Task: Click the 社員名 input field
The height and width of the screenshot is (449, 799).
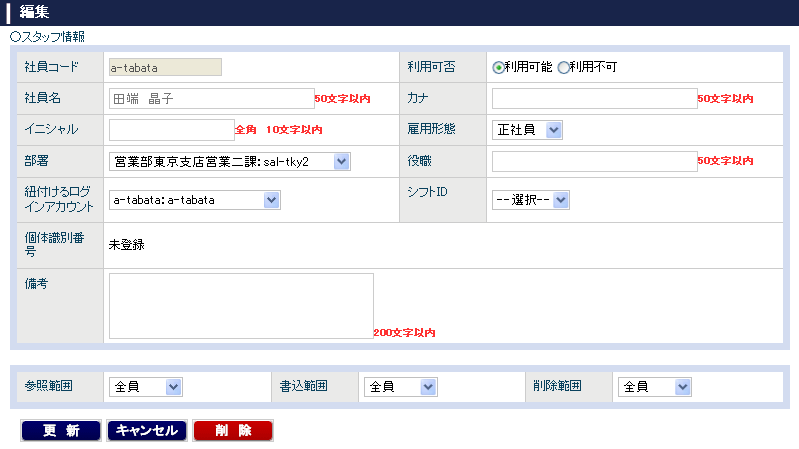Action: [211, 98]
